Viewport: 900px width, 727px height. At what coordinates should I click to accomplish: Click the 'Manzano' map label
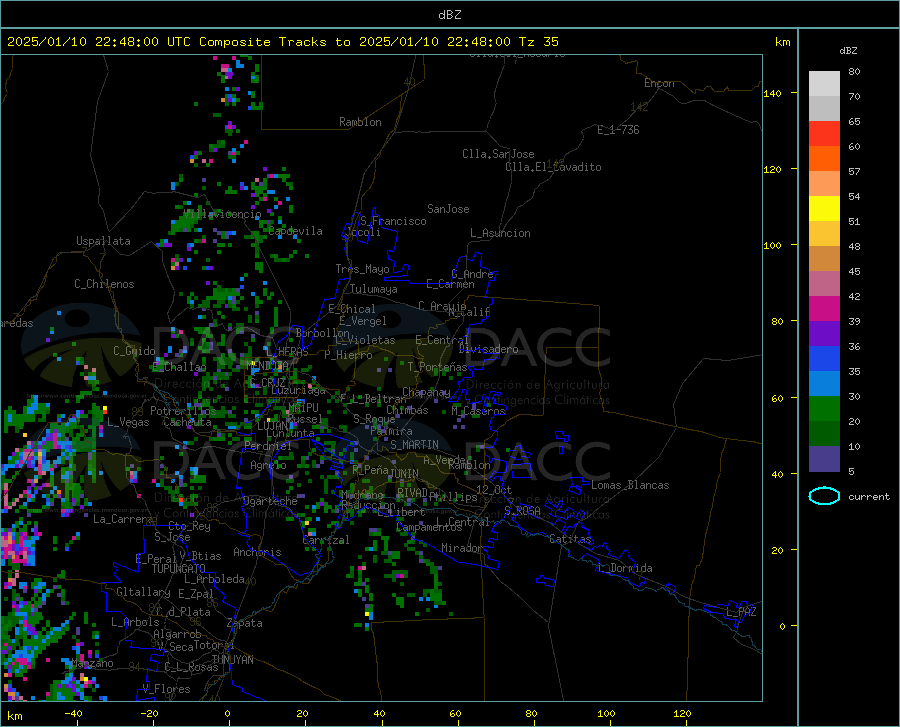pos(92,663)
